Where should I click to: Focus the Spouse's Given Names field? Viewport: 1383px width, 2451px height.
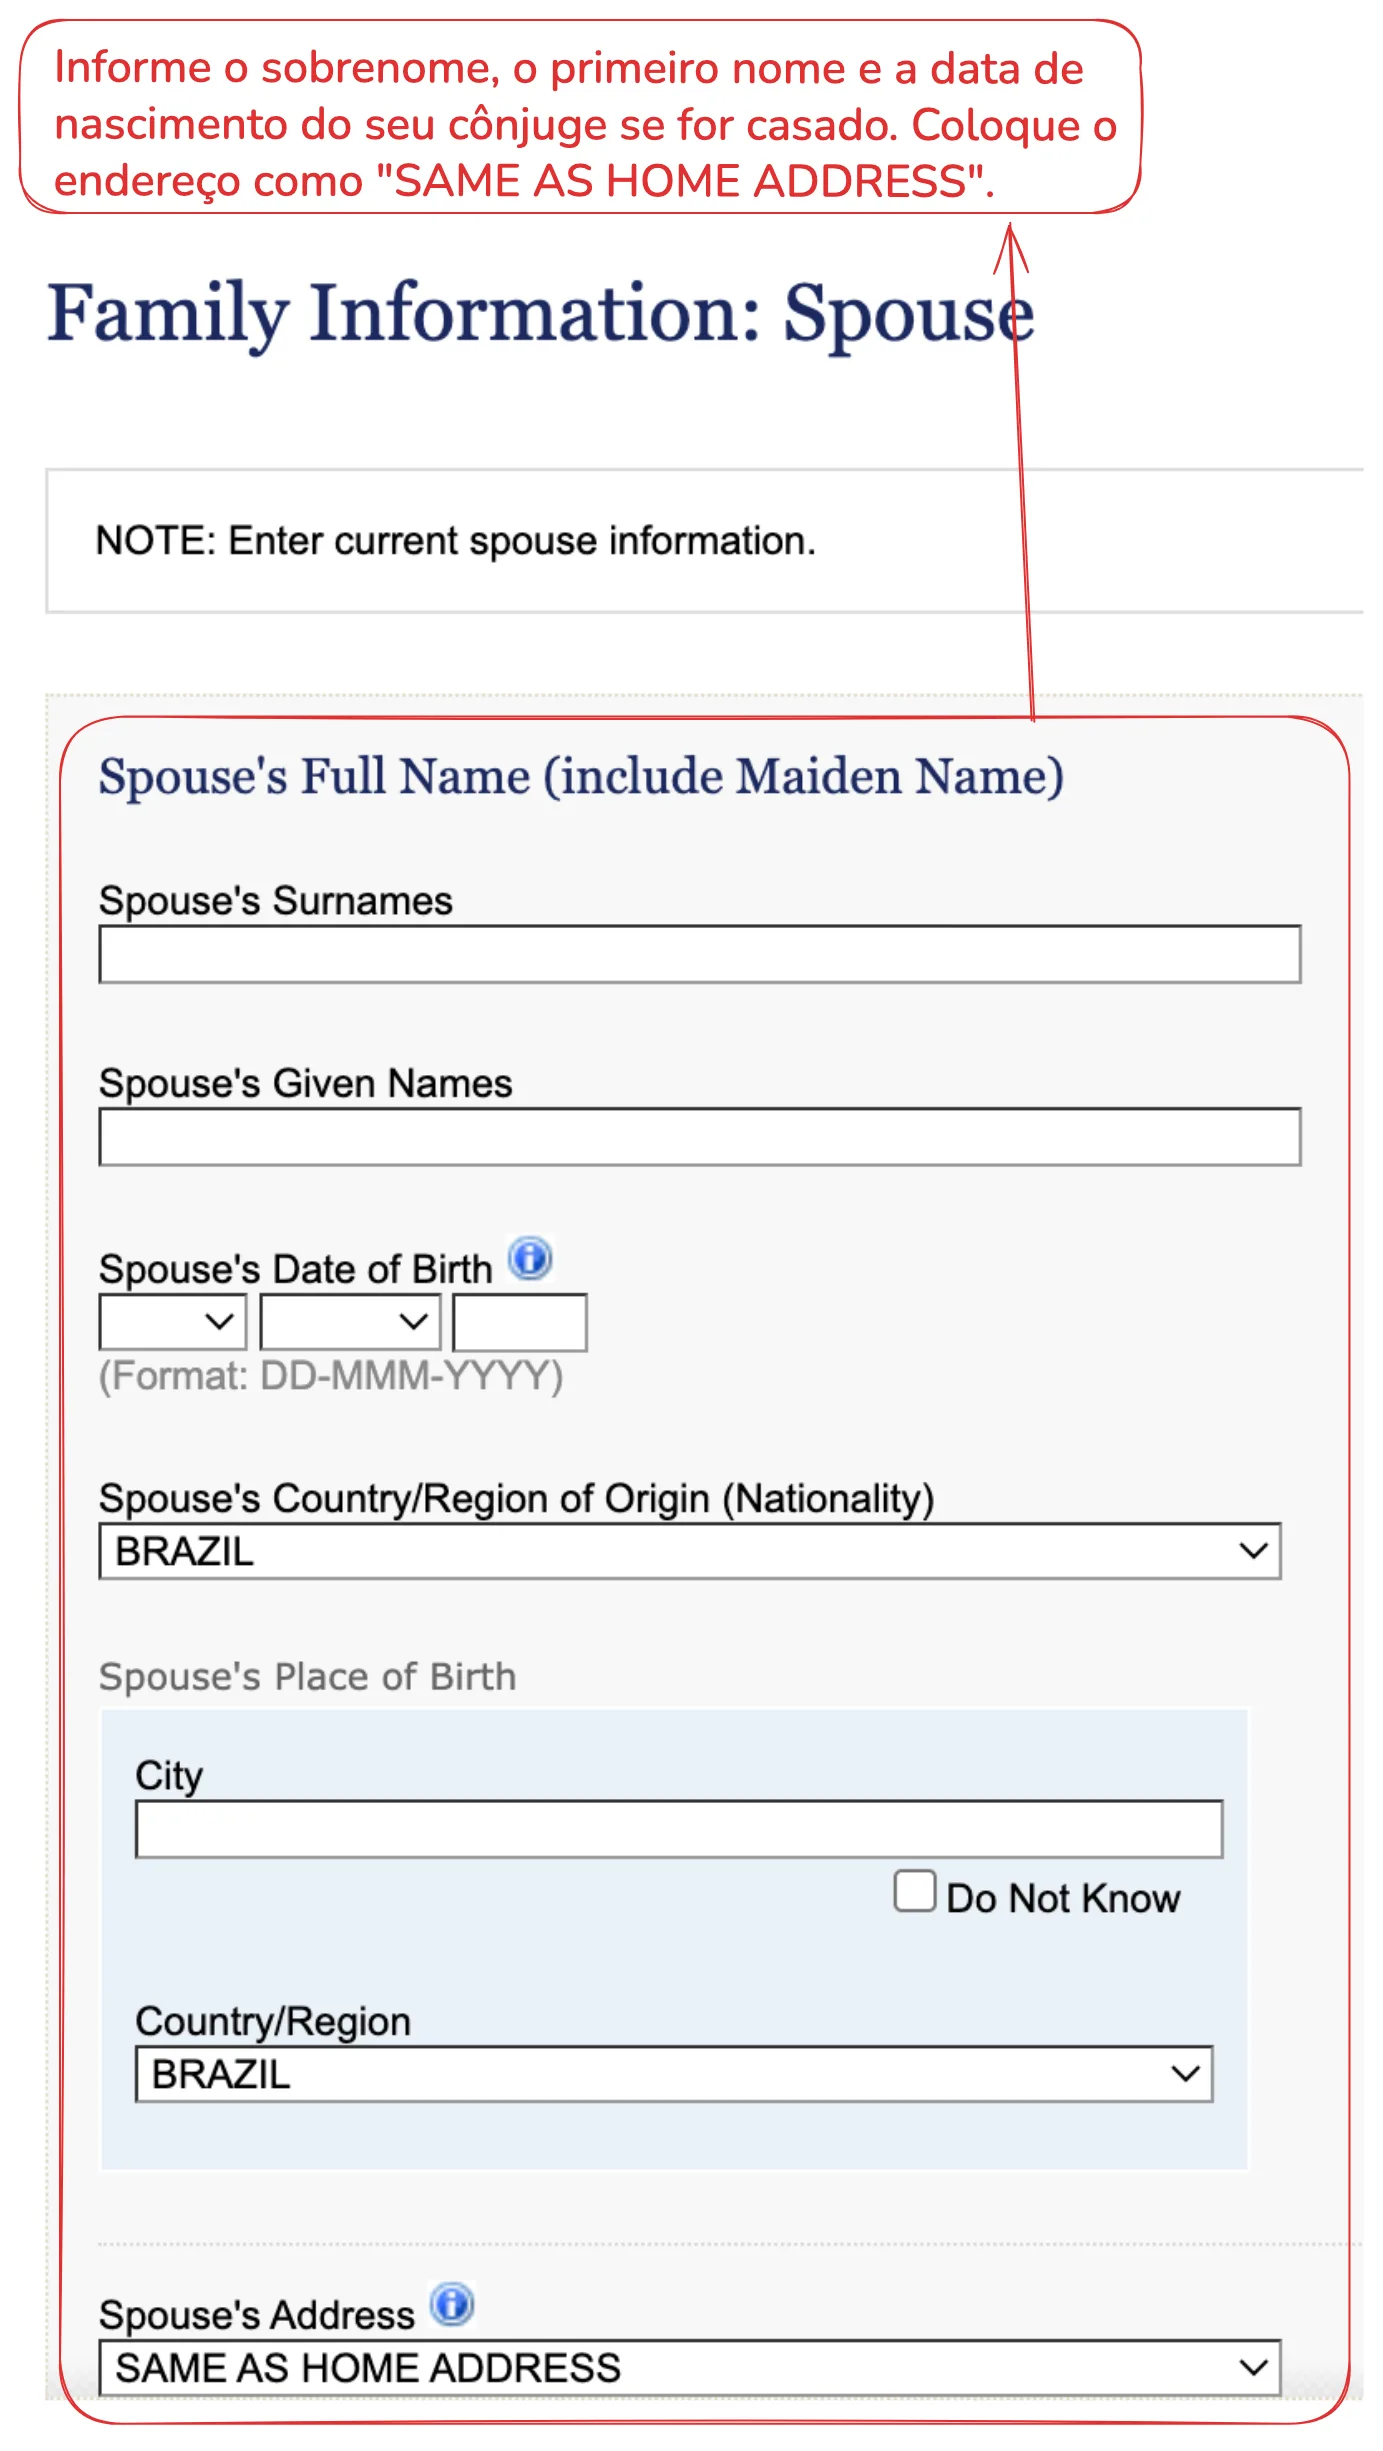(x=699, y=1137)
